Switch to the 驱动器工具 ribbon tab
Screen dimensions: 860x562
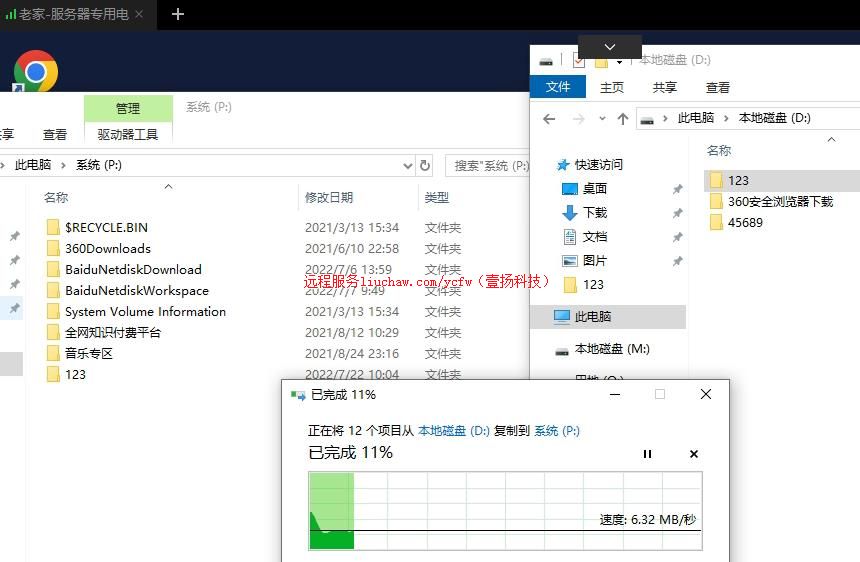click(127, 134)
